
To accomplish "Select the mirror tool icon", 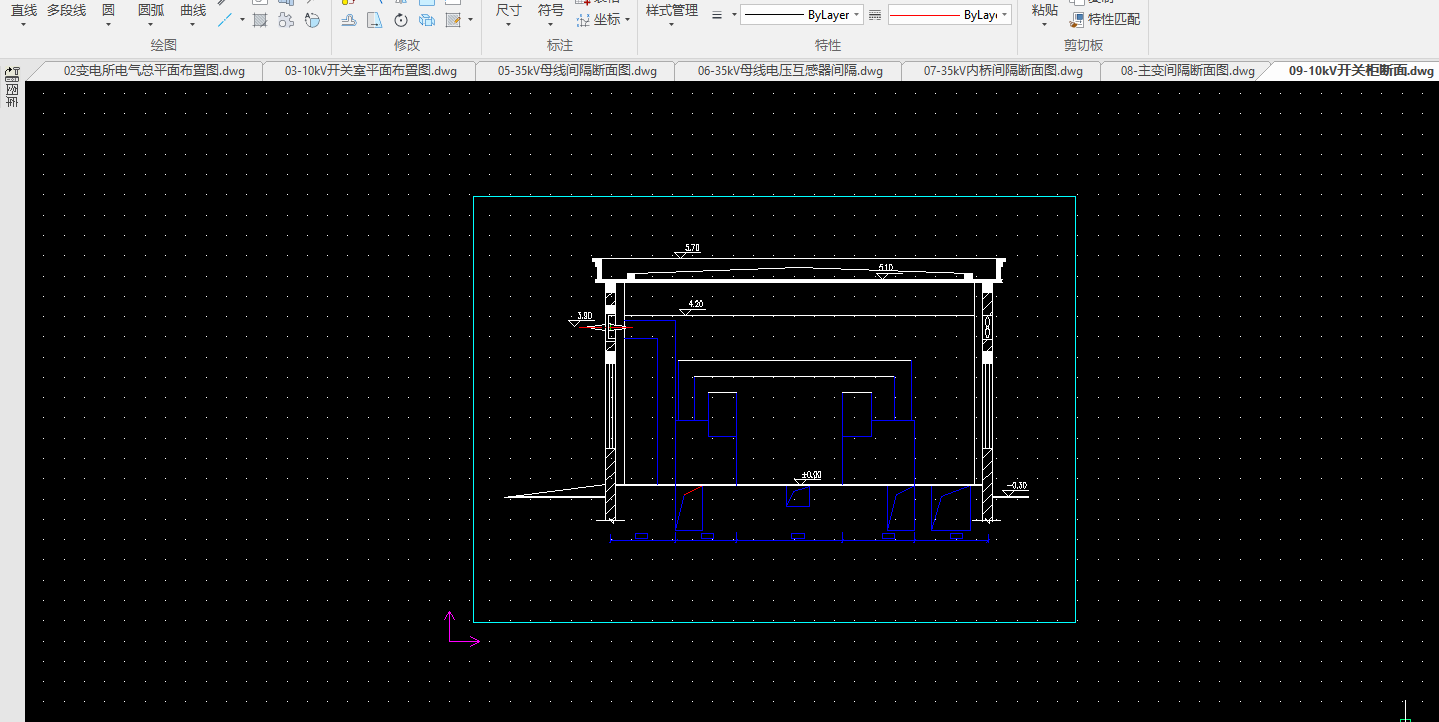I will pos(375,20).
